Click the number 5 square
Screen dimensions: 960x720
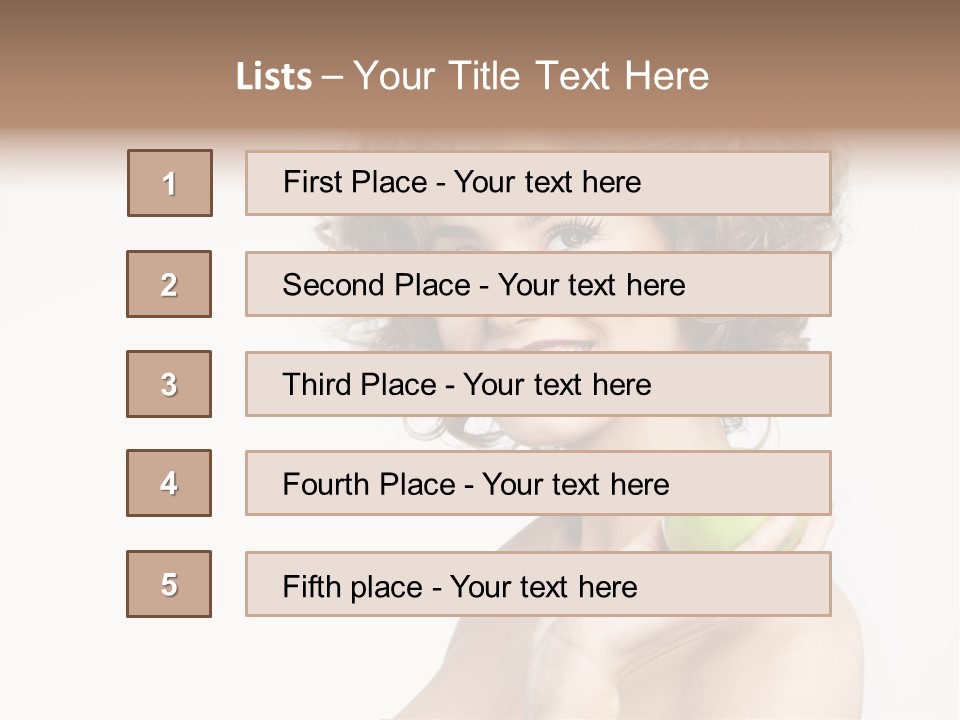(169, 584)
